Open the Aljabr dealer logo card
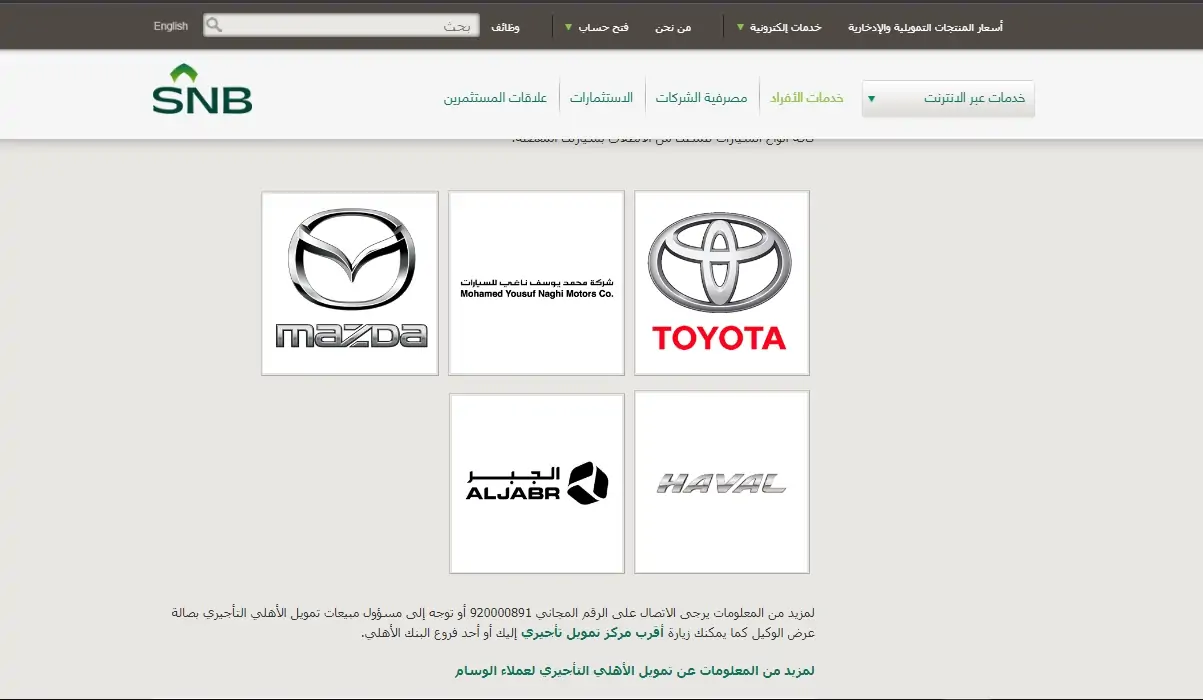This screenshot has width=1203, height=700. click(536, 483)
